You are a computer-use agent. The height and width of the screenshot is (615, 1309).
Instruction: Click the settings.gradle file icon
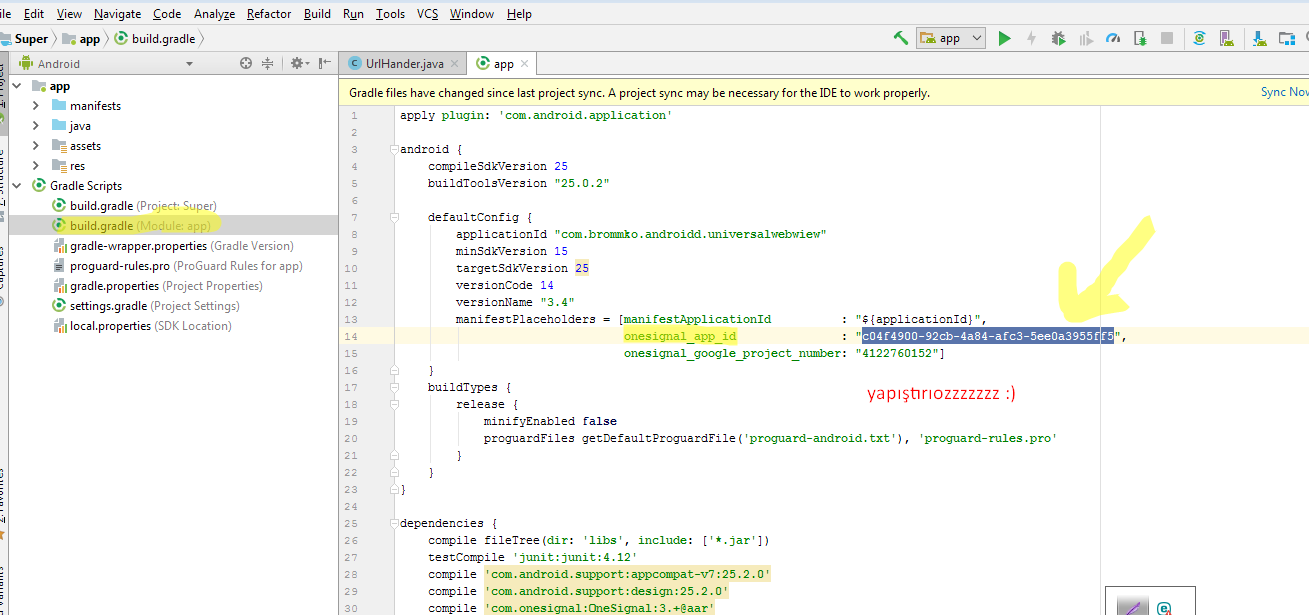(x=59, y=306)
